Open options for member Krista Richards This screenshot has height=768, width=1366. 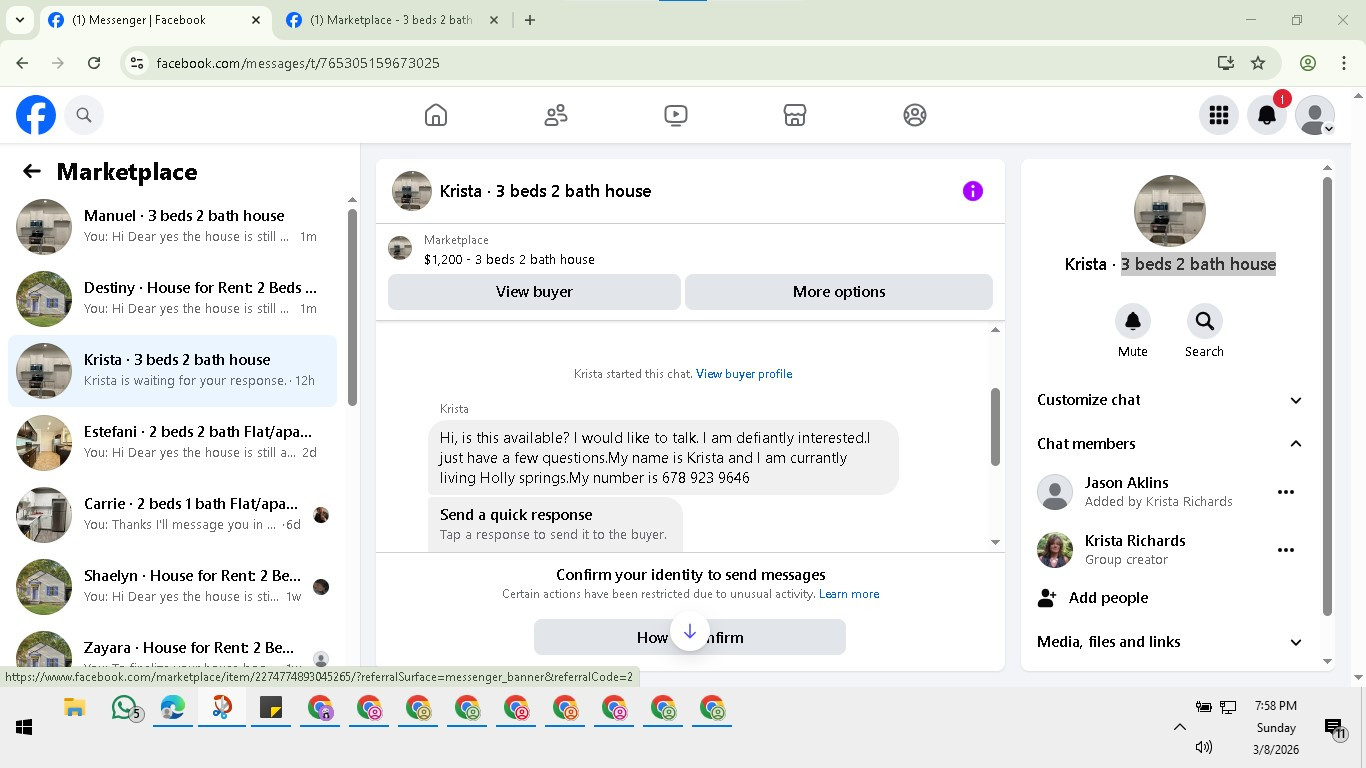tap(1286, 550)
